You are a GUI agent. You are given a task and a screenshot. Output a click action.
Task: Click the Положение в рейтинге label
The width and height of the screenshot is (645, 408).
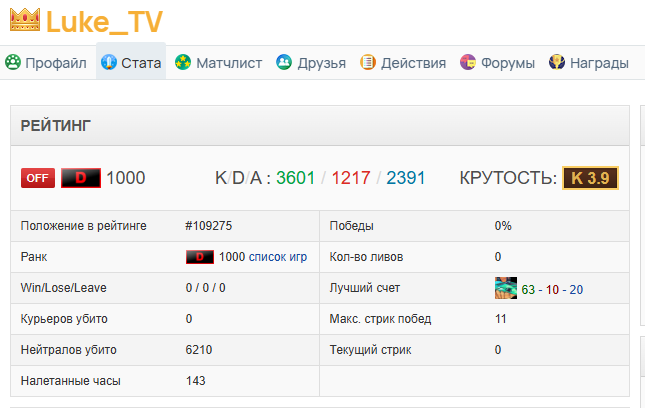pos(84,226)
